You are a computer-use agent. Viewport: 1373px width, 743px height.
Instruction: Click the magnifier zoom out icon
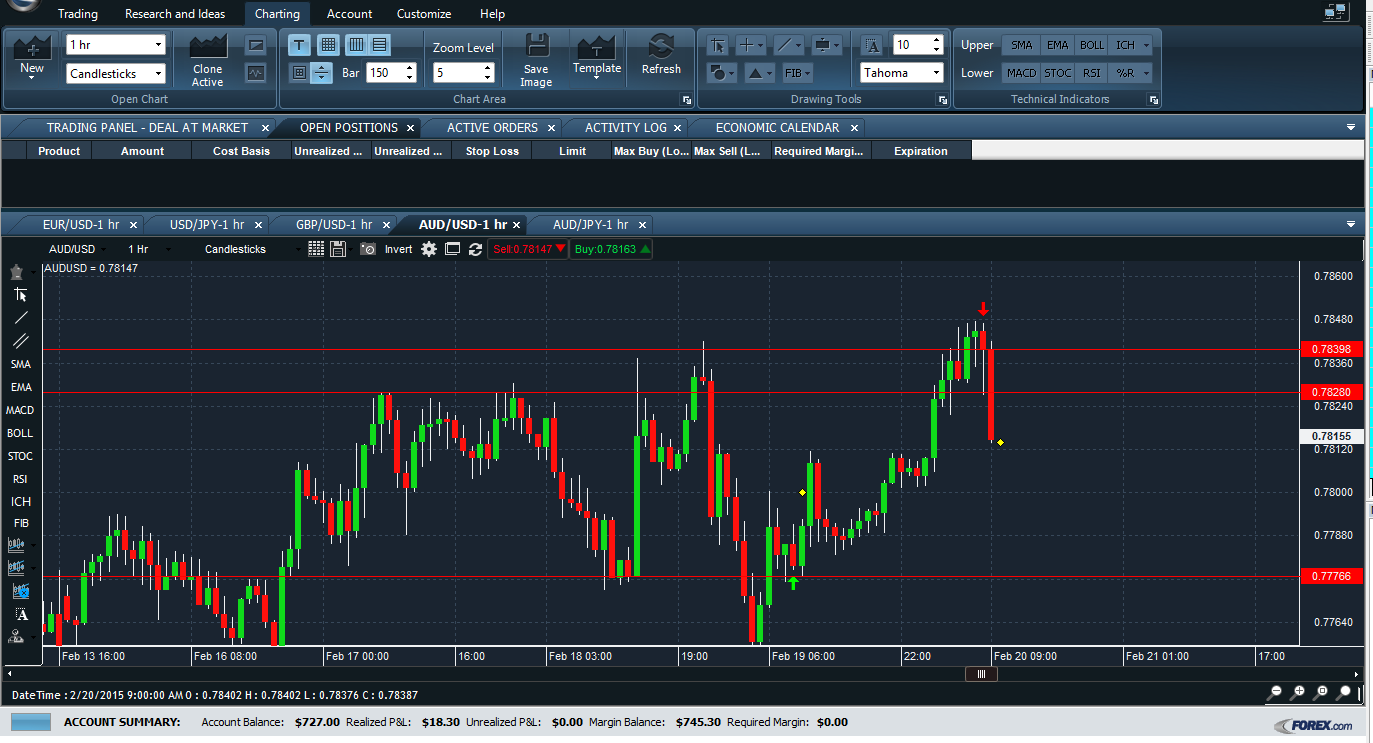point(1276,692)
